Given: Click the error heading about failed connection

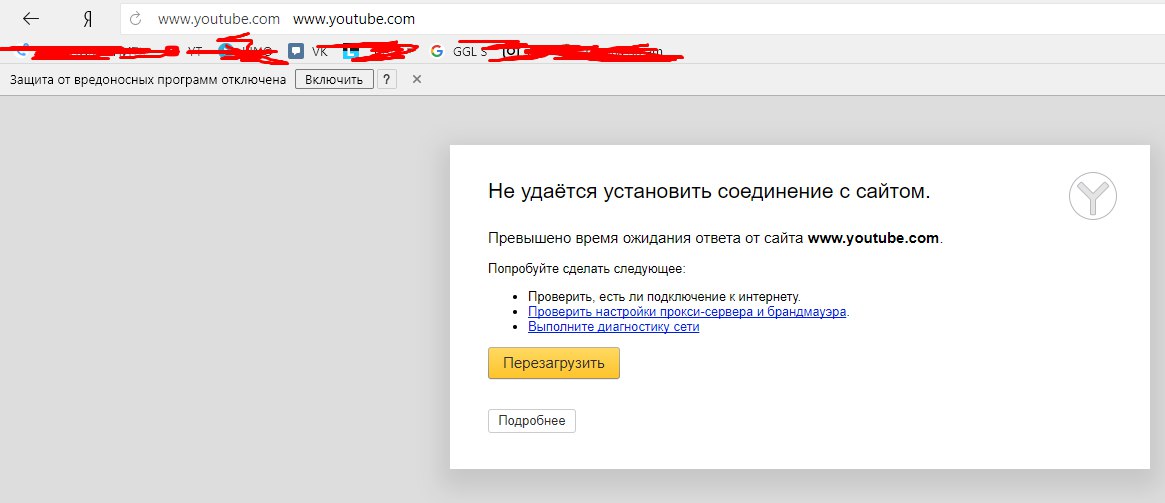Looking at the screenshot, I should (708, 191).
